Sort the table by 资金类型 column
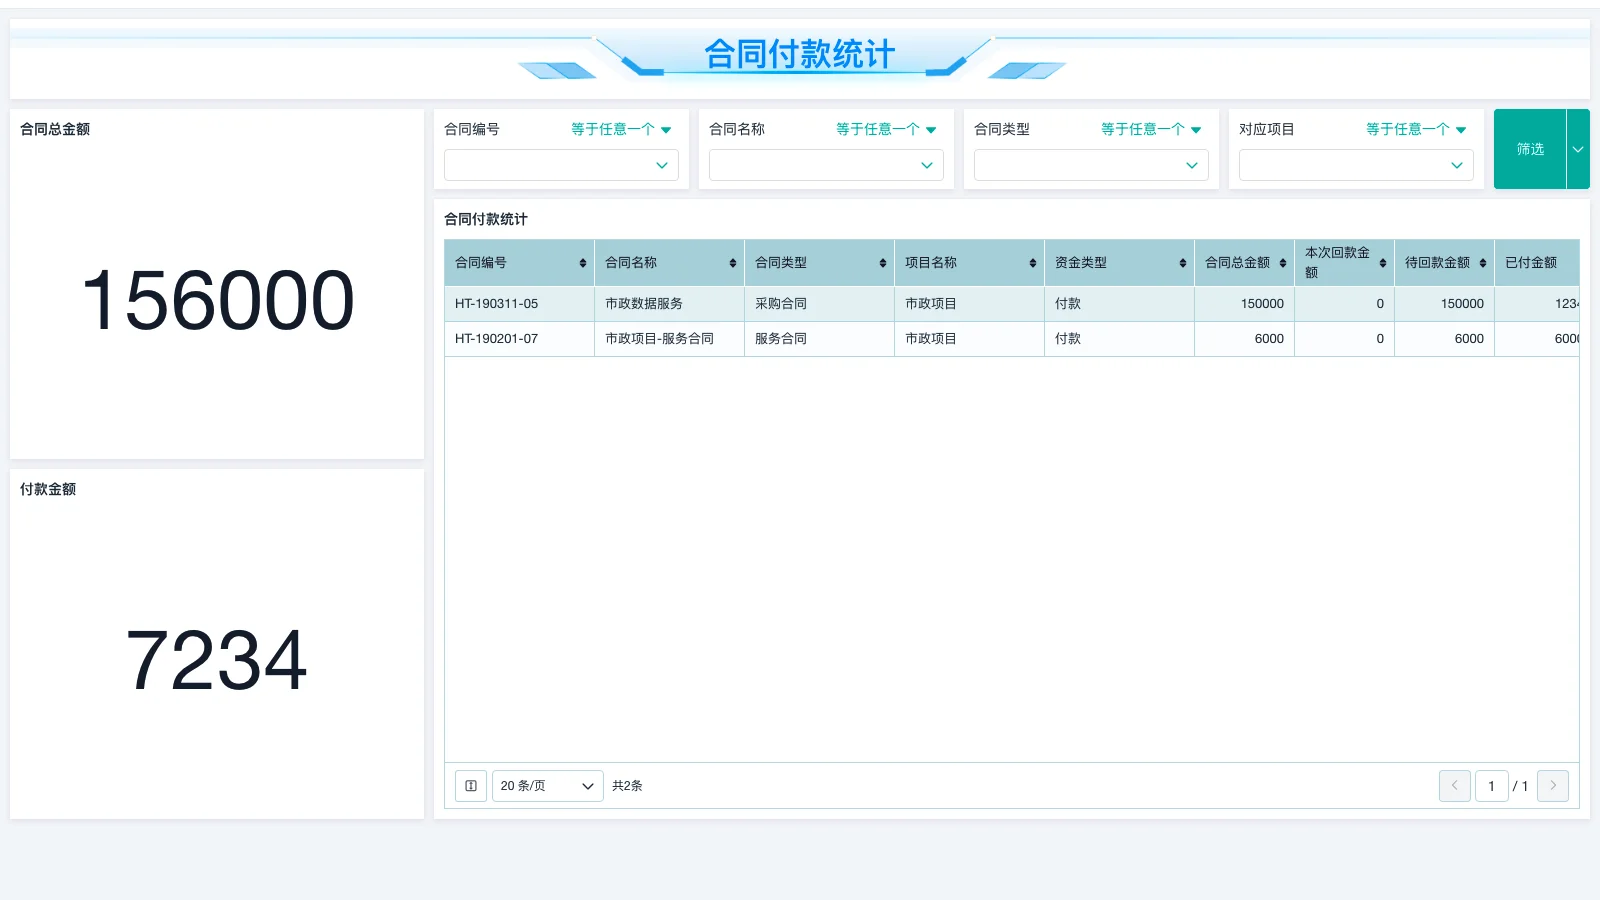Image resolution: width=1600 pixels, height=900 pixels. pos(1185,262)
